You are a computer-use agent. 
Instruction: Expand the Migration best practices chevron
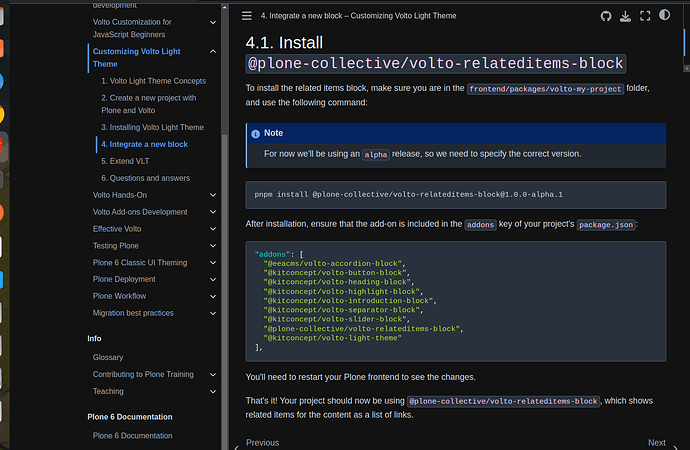tap(213, 313)
